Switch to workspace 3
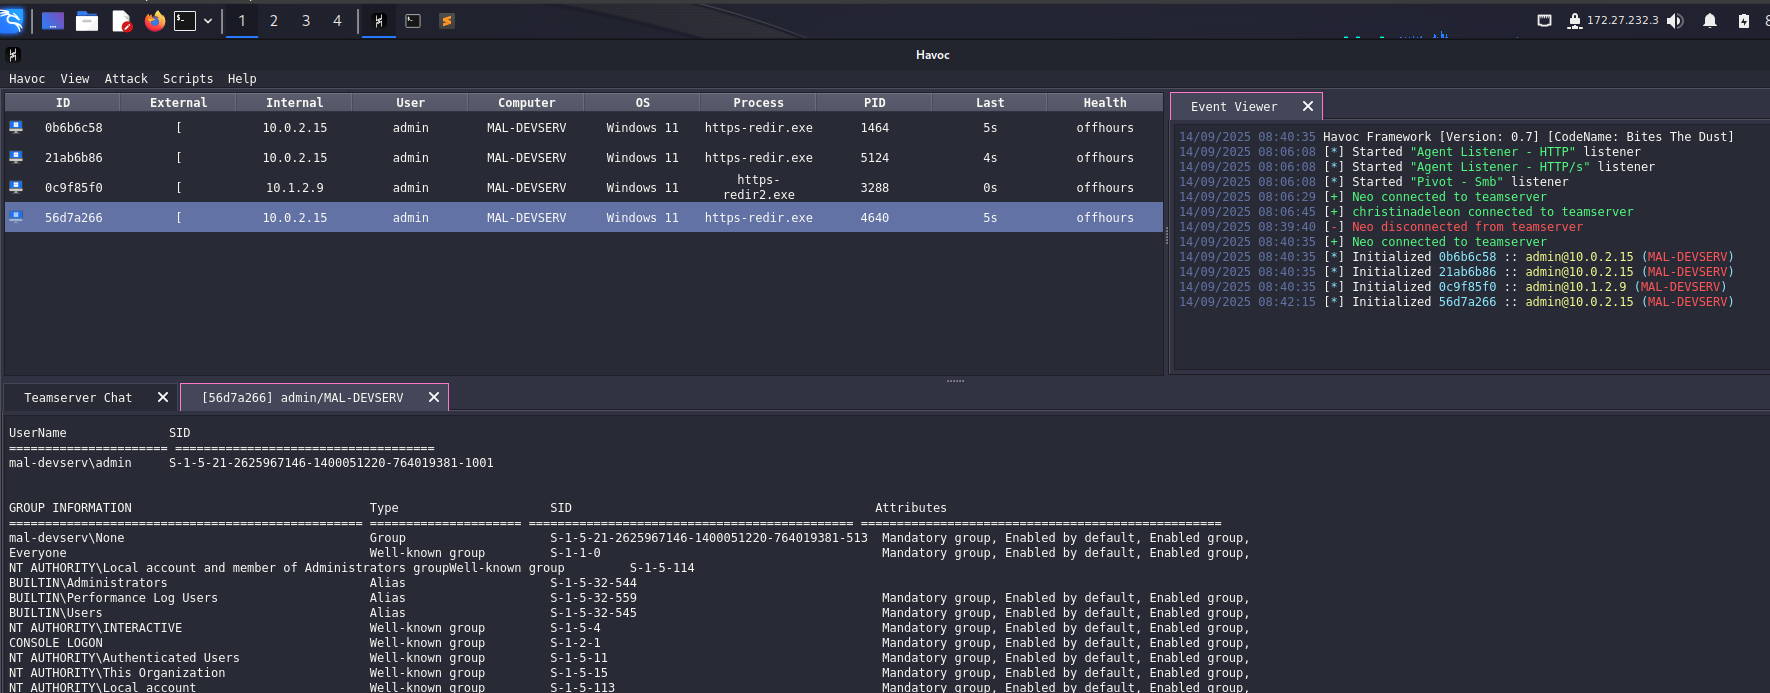Screen dimensions: 1770x693 306,21
